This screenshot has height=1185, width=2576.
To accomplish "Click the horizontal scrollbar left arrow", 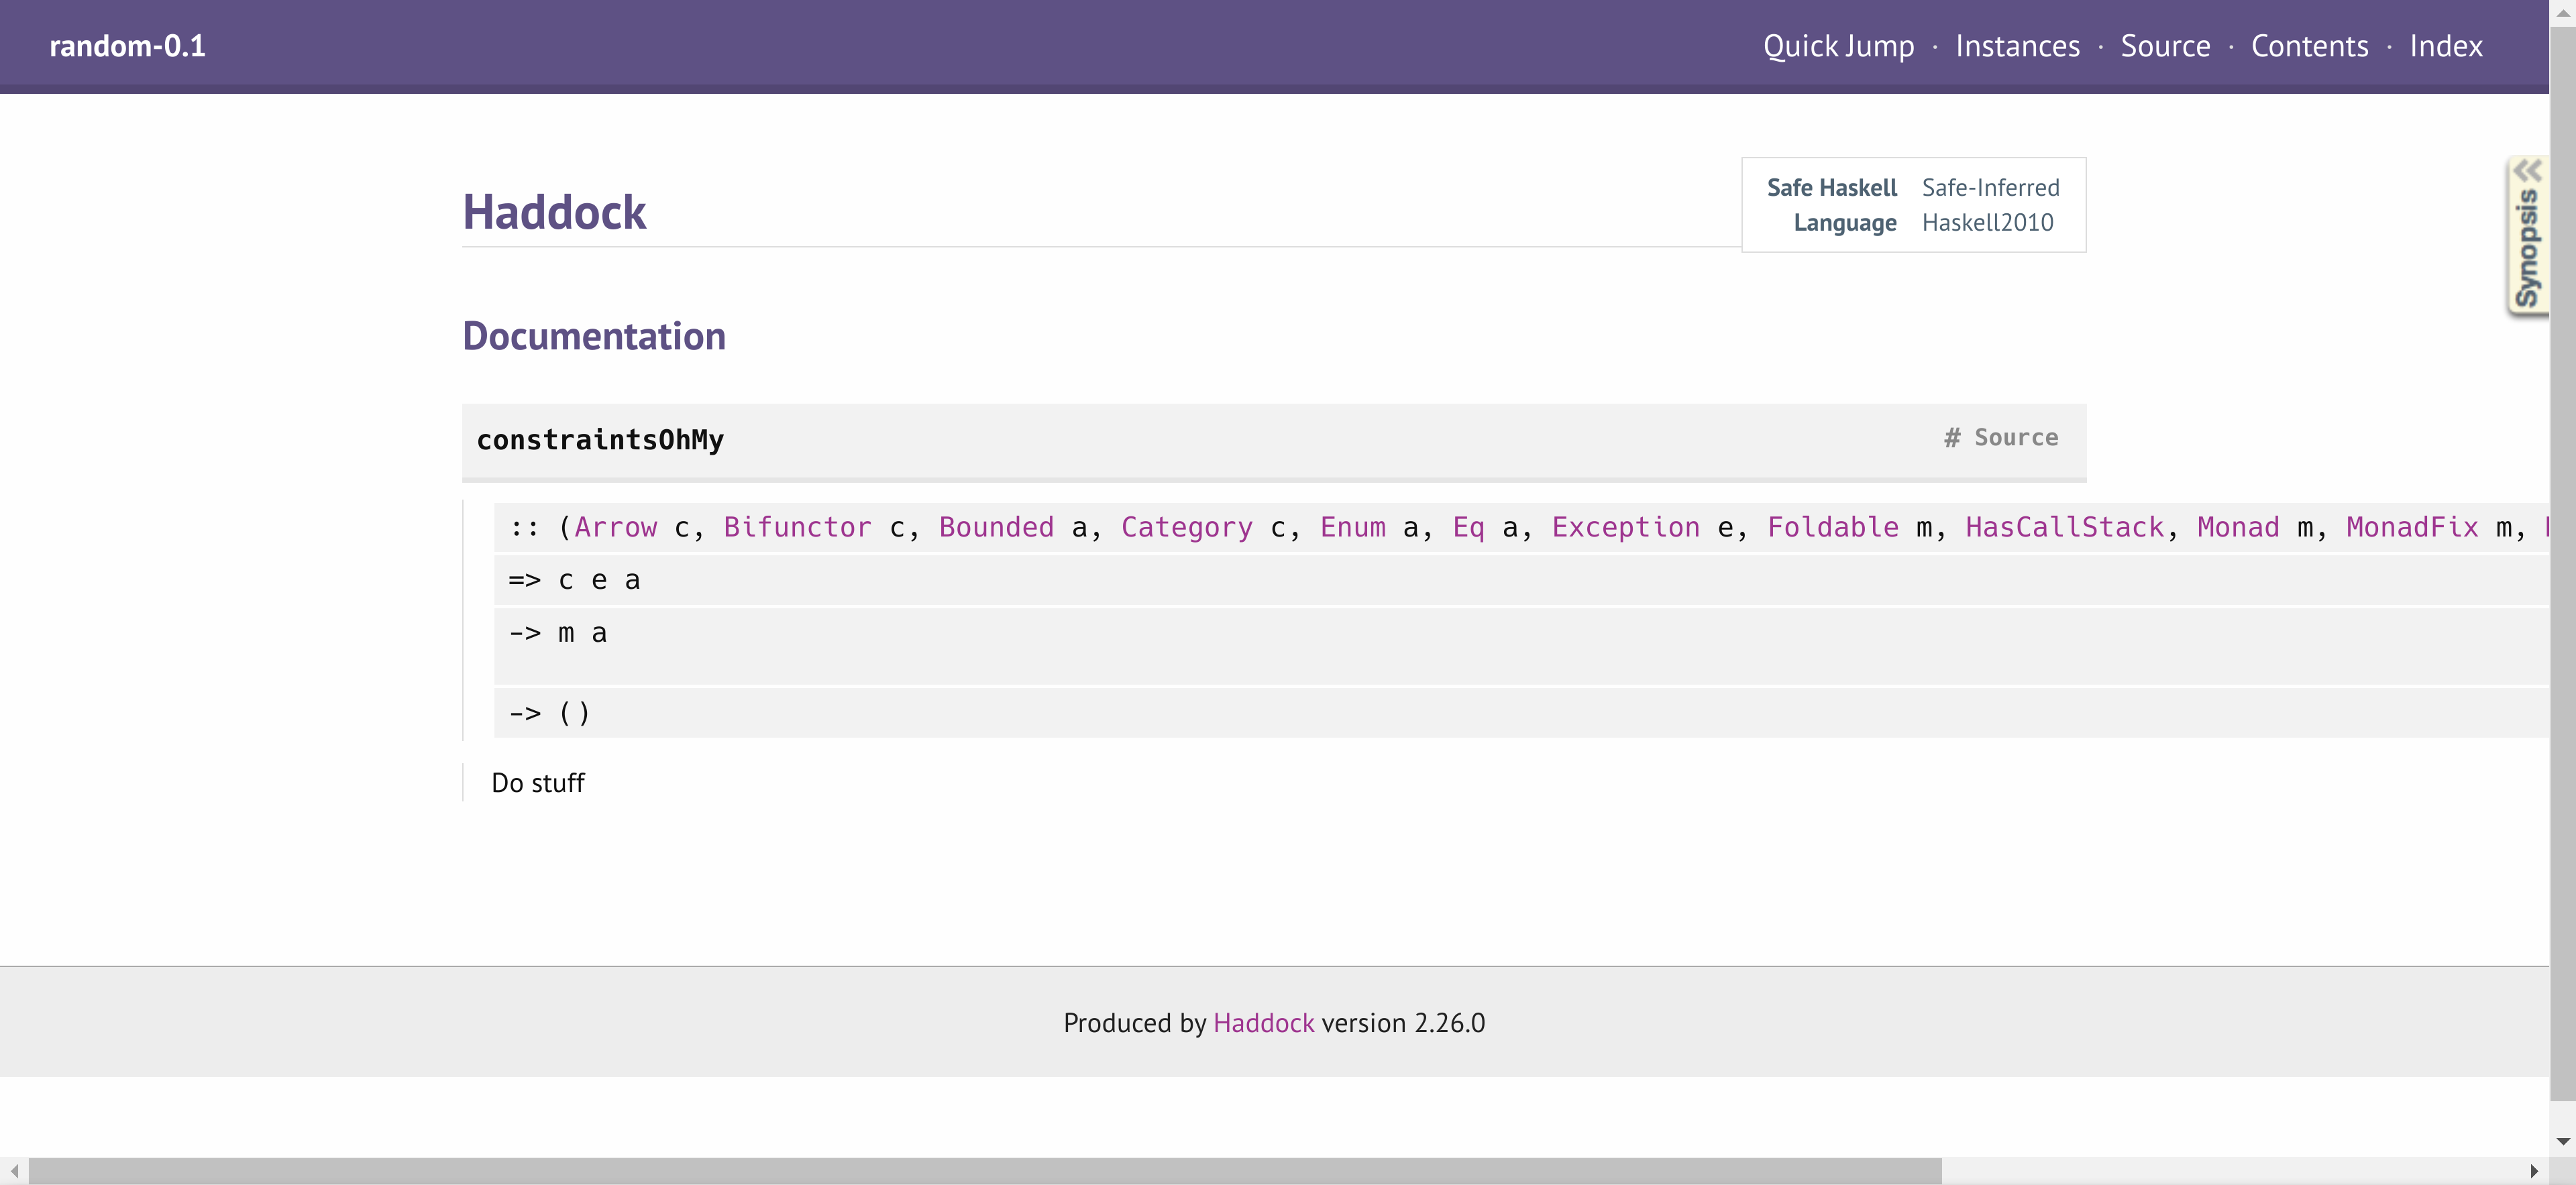I will pyautogui.click(x=14, y=1171).
